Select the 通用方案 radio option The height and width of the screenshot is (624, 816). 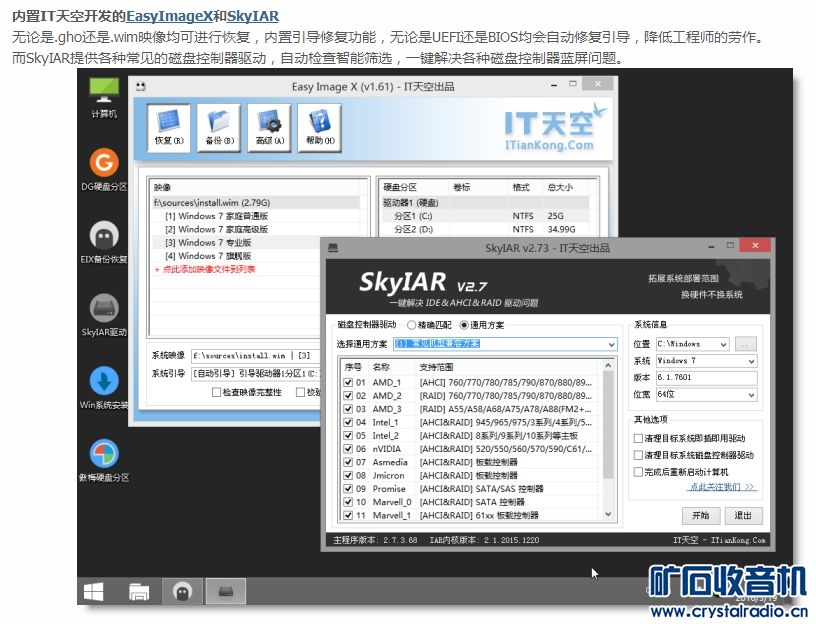click(x=482, y=325)
